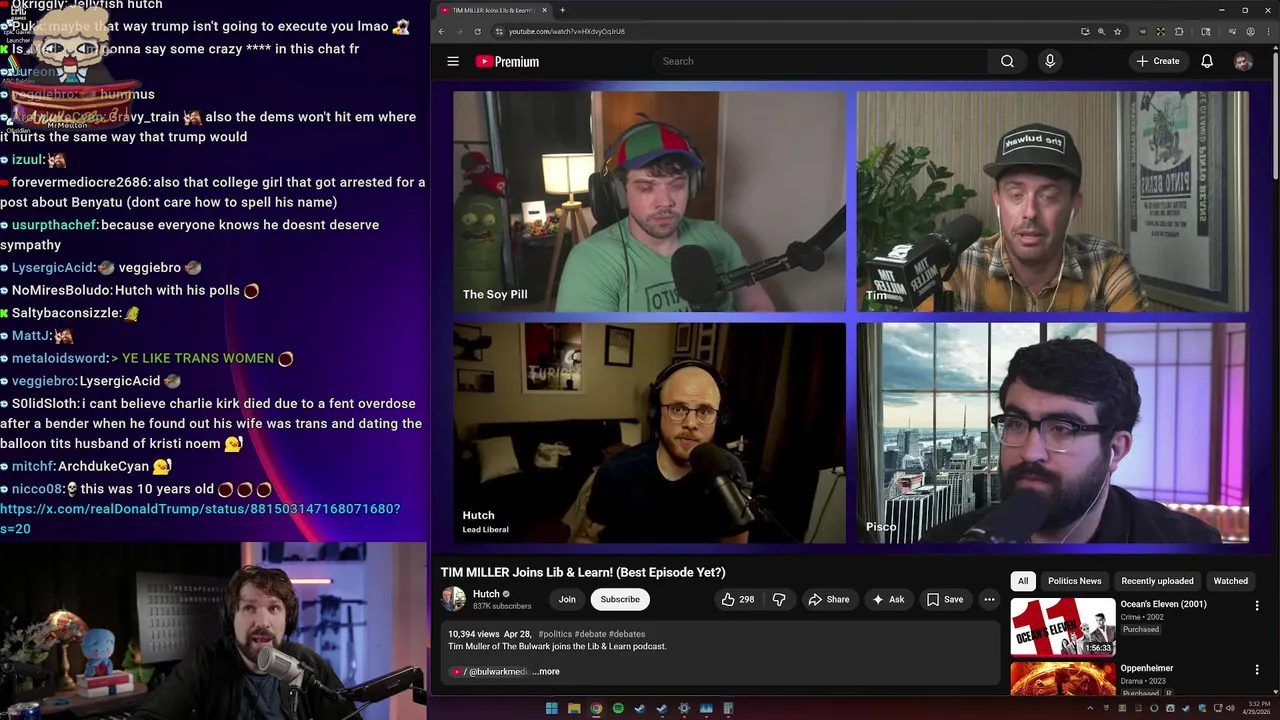
Task: Open the Windows Start menu
Action: pyautogui.click(x=551, y=709)
